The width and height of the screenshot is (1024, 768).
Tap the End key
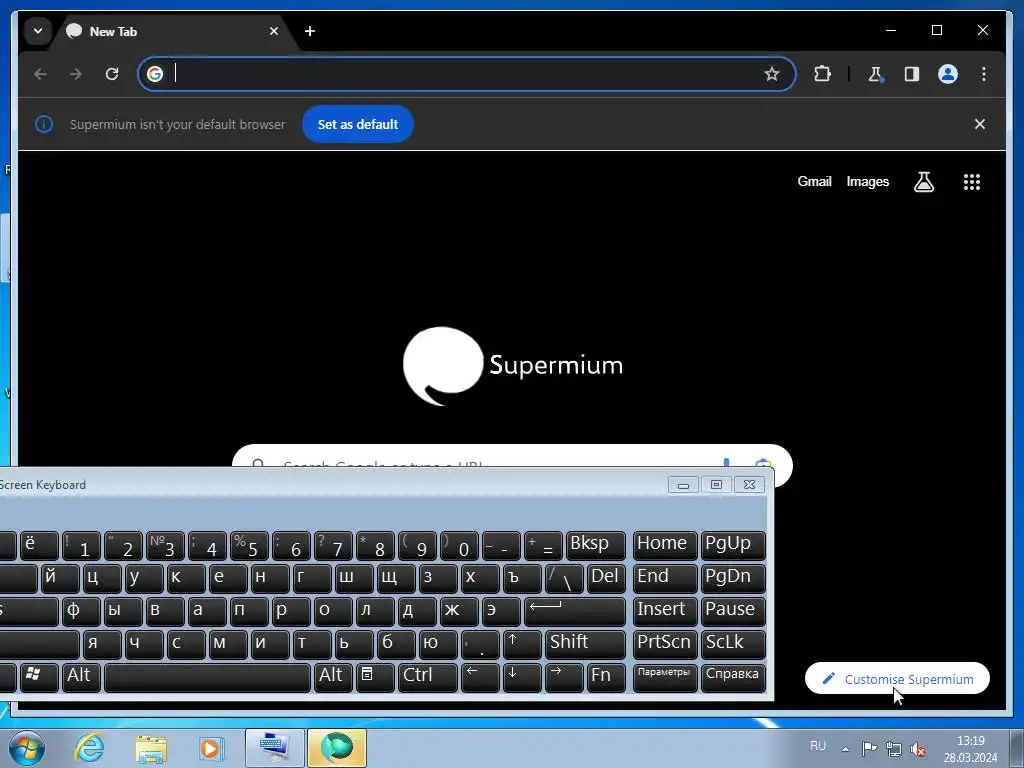(x=665, y=578)
